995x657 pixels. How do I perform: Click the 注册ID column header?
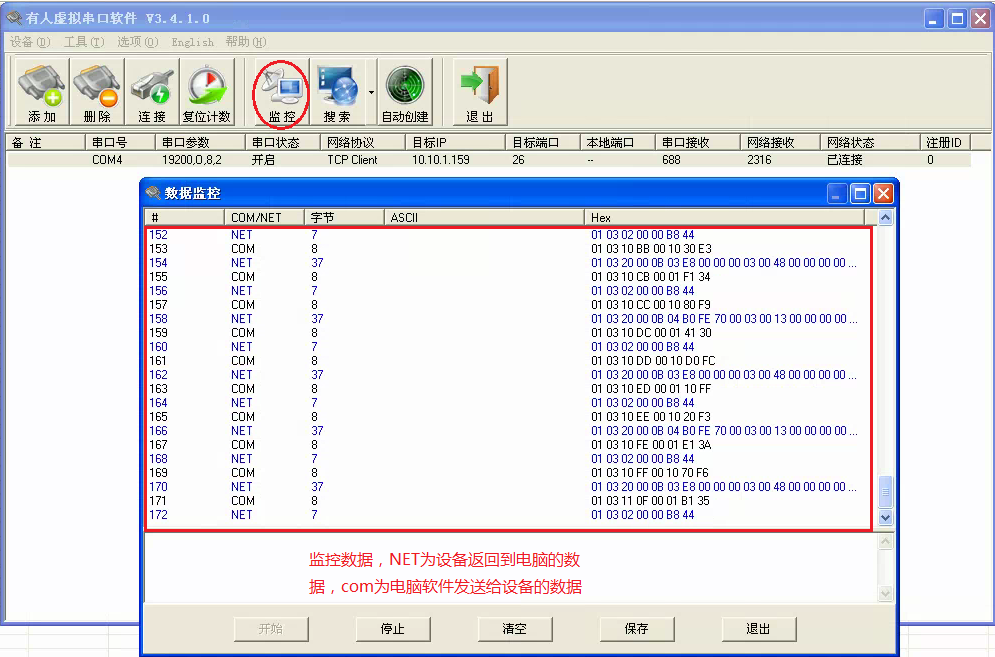[945, 142]
